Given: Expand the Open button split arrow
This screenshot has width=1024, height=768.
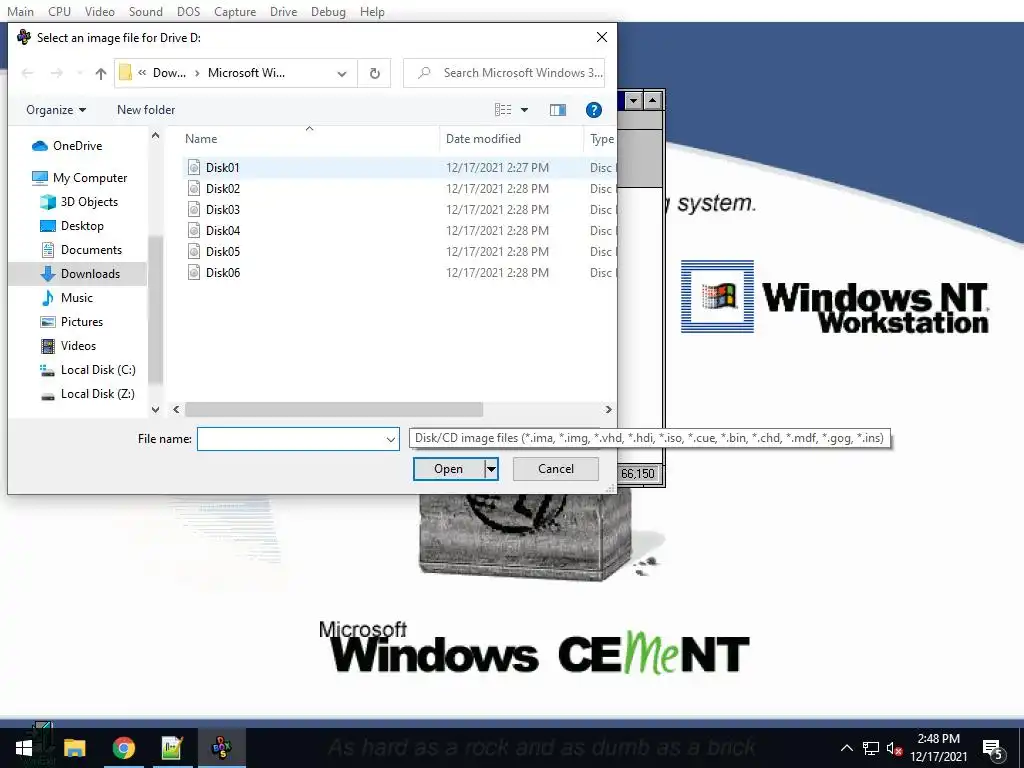Looking at the screenshot, I should 491,469.
